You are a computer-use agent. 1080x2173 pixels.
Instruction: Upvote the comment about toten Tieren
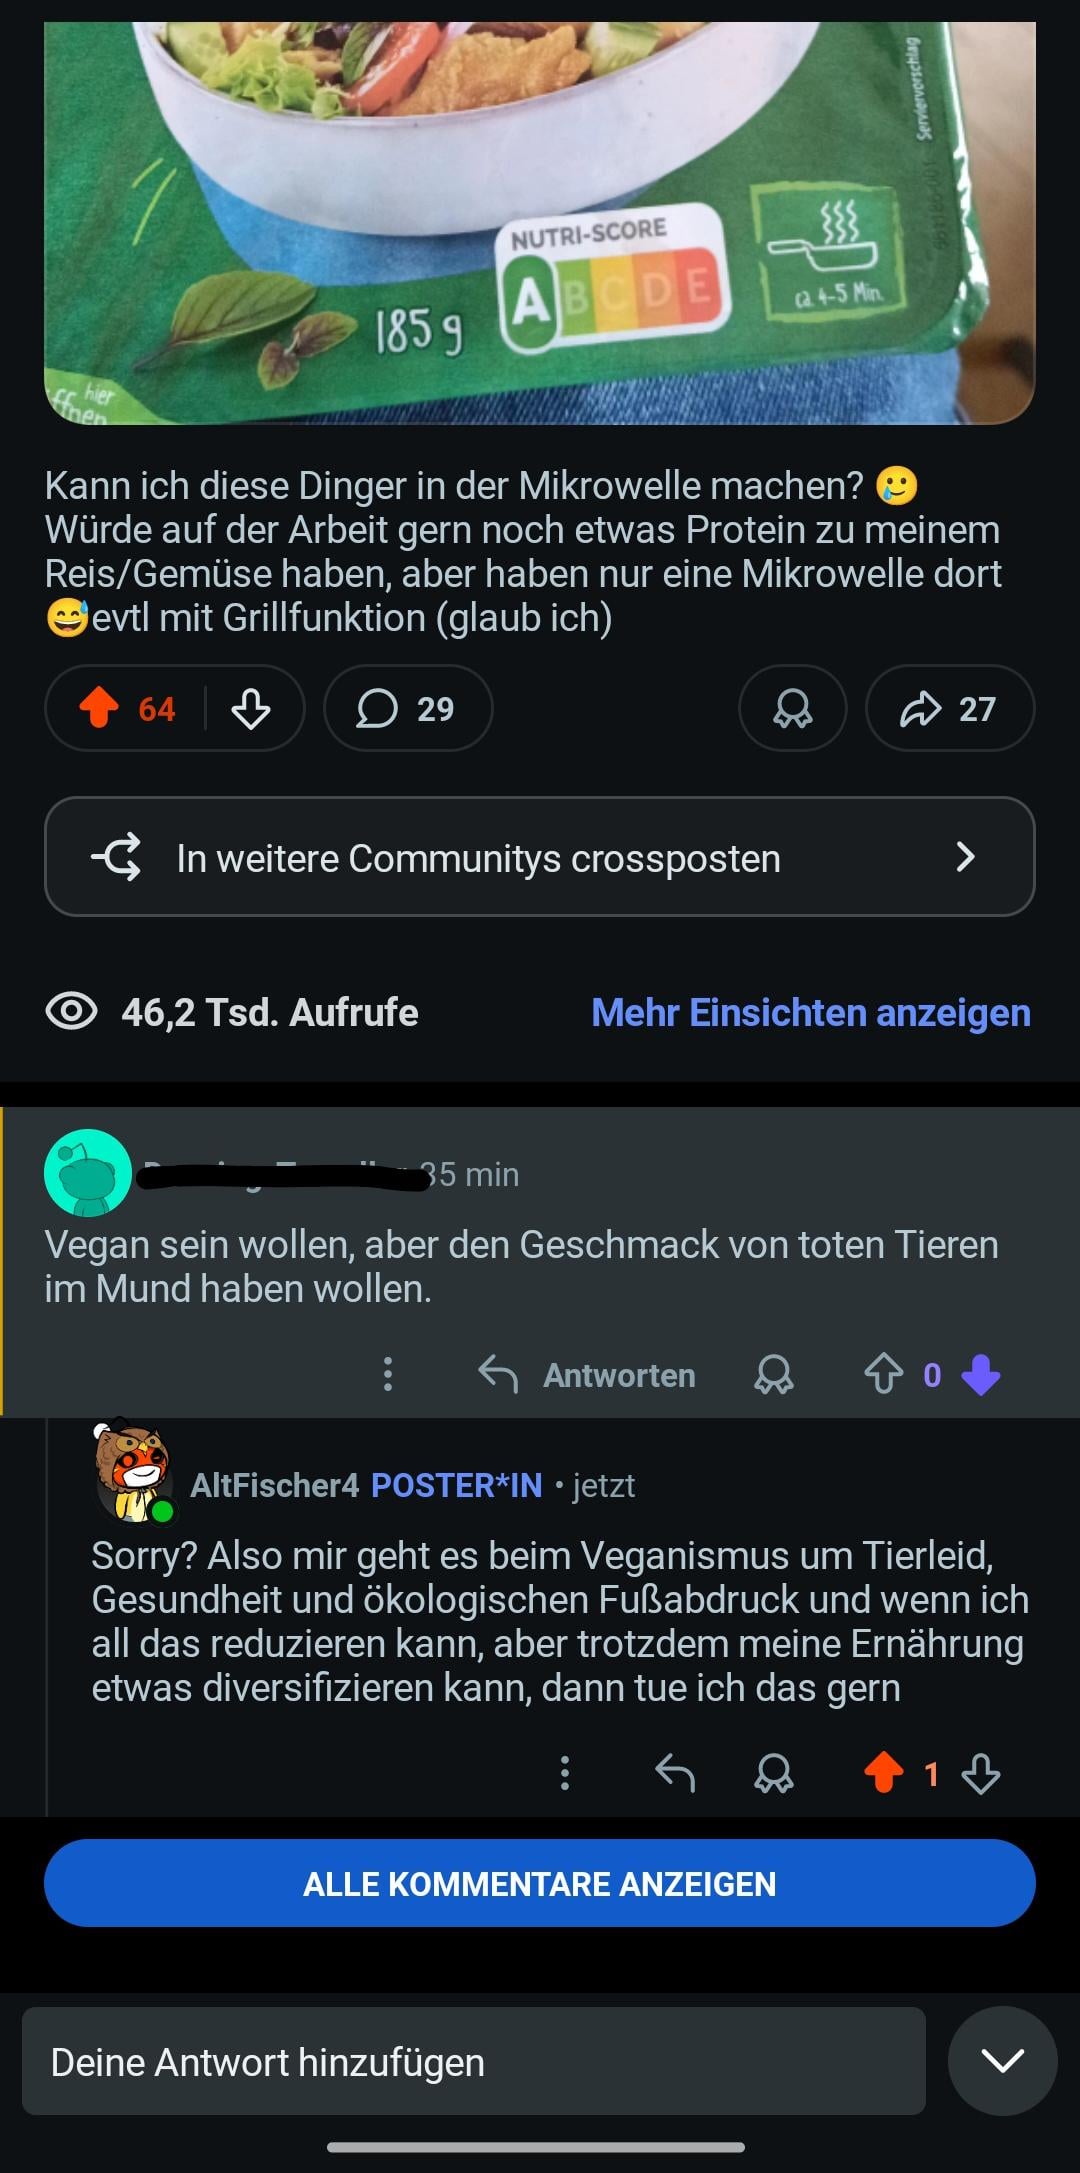click(883, 1375)
